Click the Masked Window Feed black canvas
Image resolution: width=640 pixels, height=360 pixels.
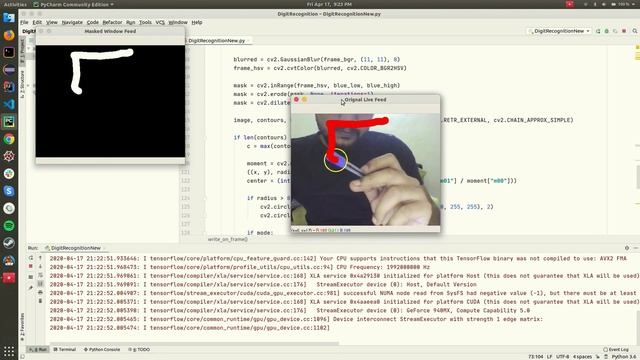point(110,101)
